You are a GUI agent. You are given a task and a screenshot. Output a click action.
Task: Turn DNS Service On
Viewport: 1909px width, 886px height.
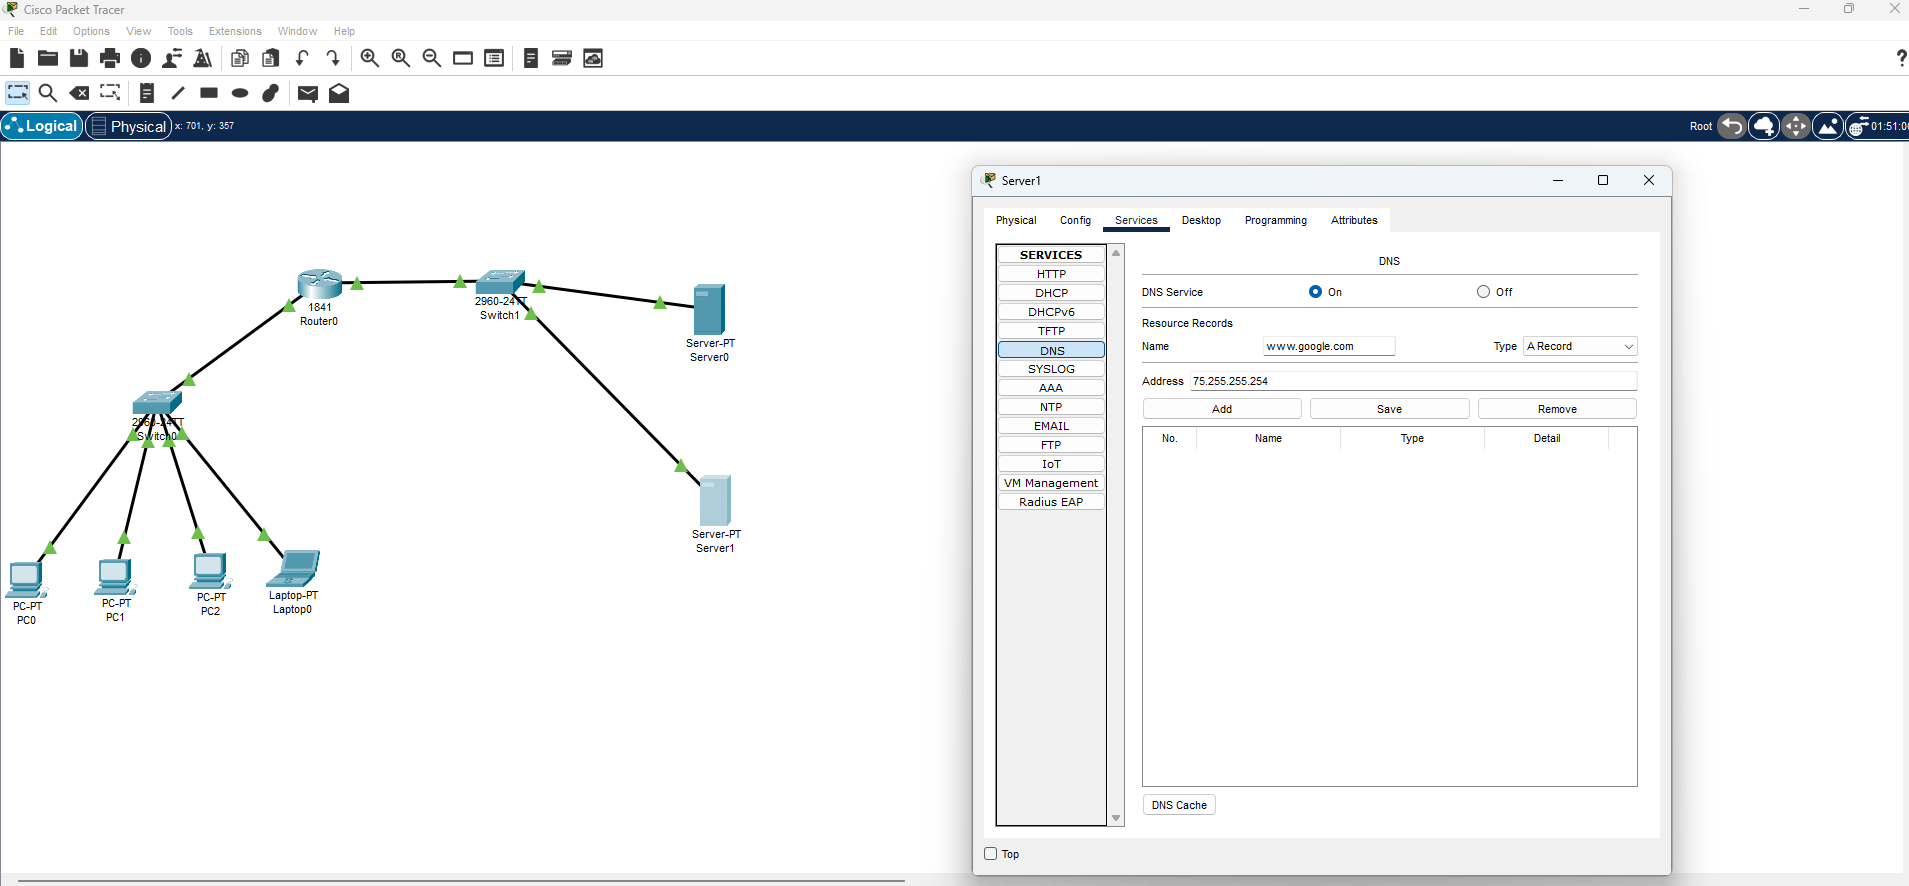(1315, 292)
